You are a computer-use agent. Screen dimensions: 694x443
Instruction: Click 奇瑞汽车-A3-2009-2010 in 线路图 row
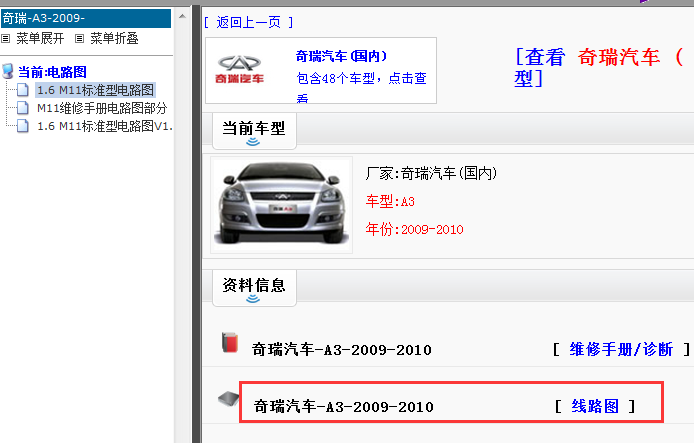coord(343,406)
